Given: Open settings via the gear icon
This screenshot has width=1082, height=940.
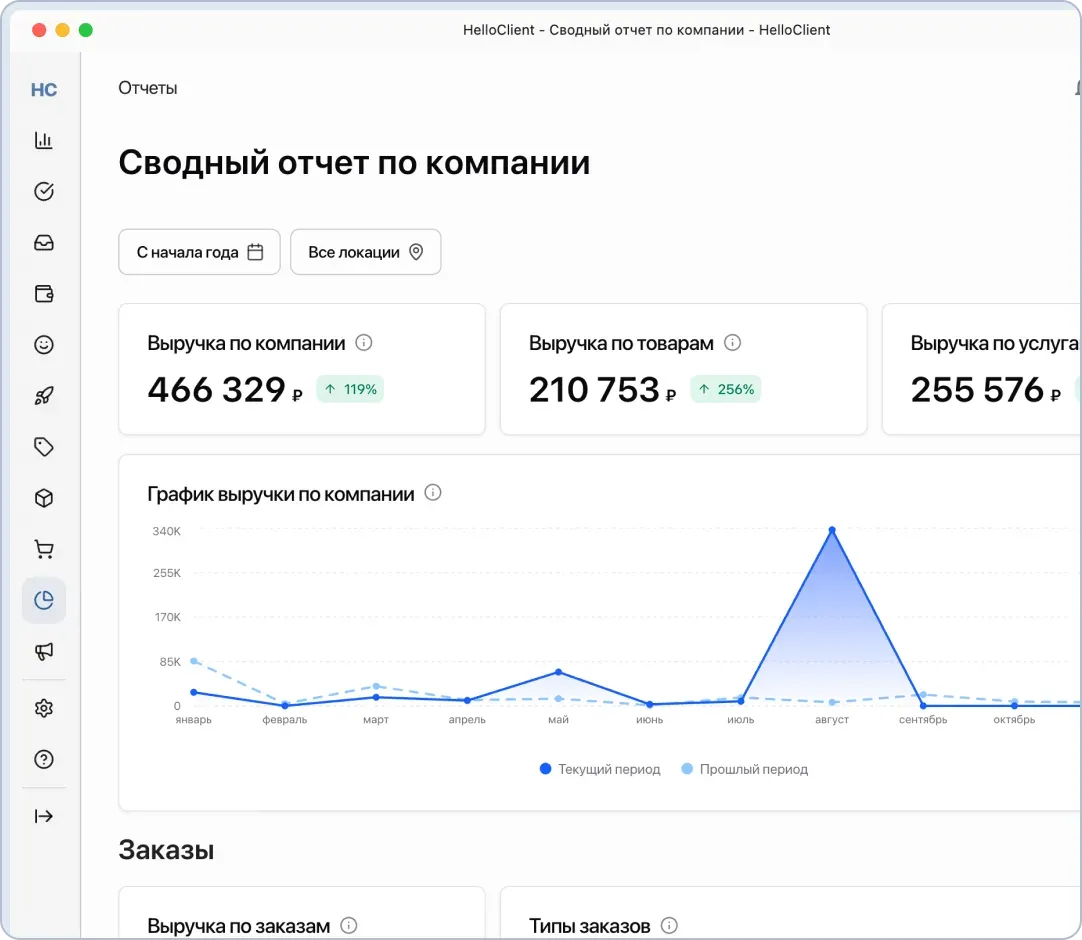Looking at the screenshot, I should click(x=44, y=708).
